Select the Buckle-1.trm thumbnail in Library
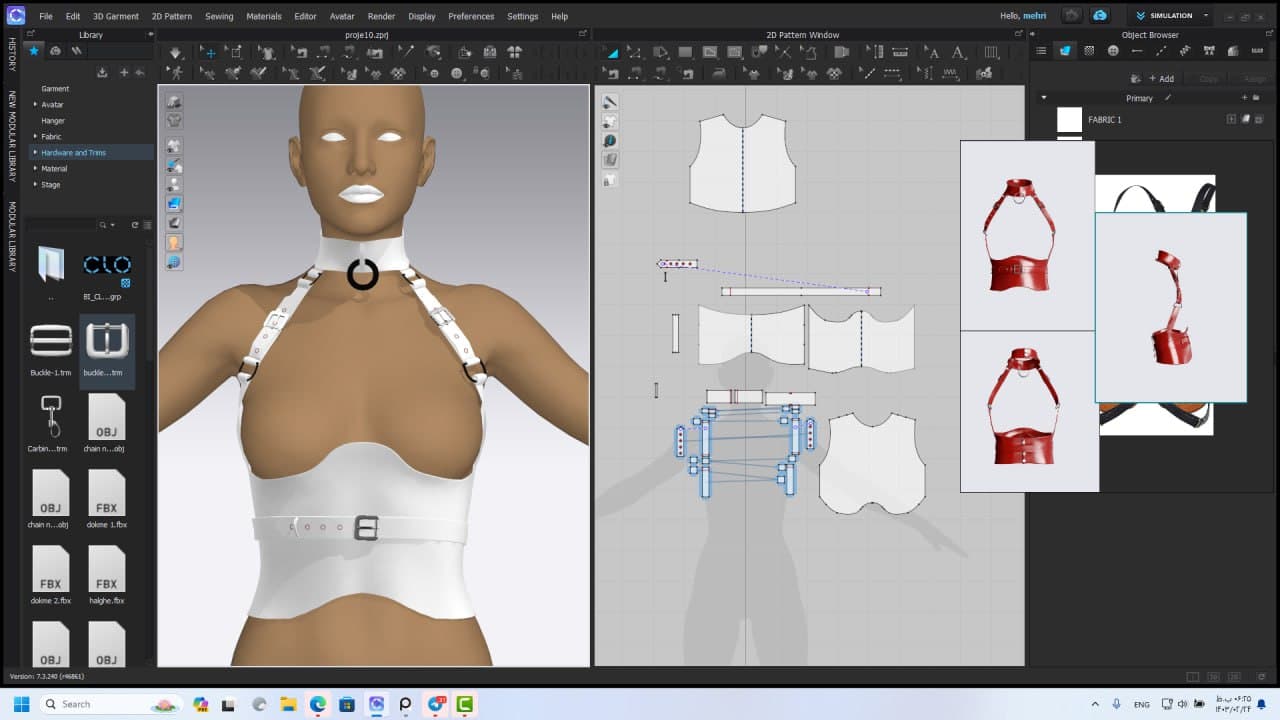The image size is (1280, 720). 51,341
